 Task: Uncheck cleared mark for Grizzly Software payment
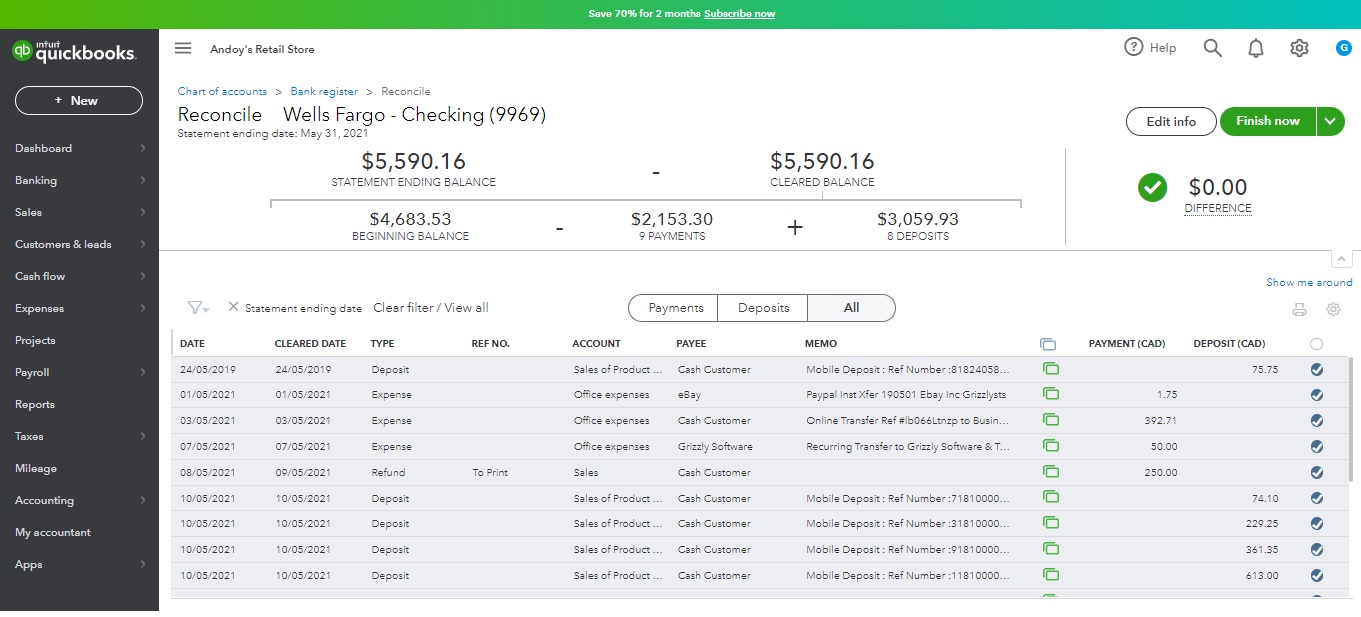1316,446
